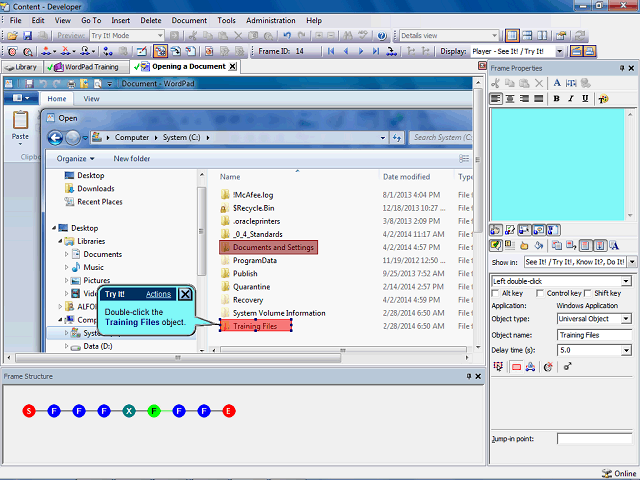Open the Help question mark icon
The image size is (640, 480).
pyautogui.click(x=382, y=36)
